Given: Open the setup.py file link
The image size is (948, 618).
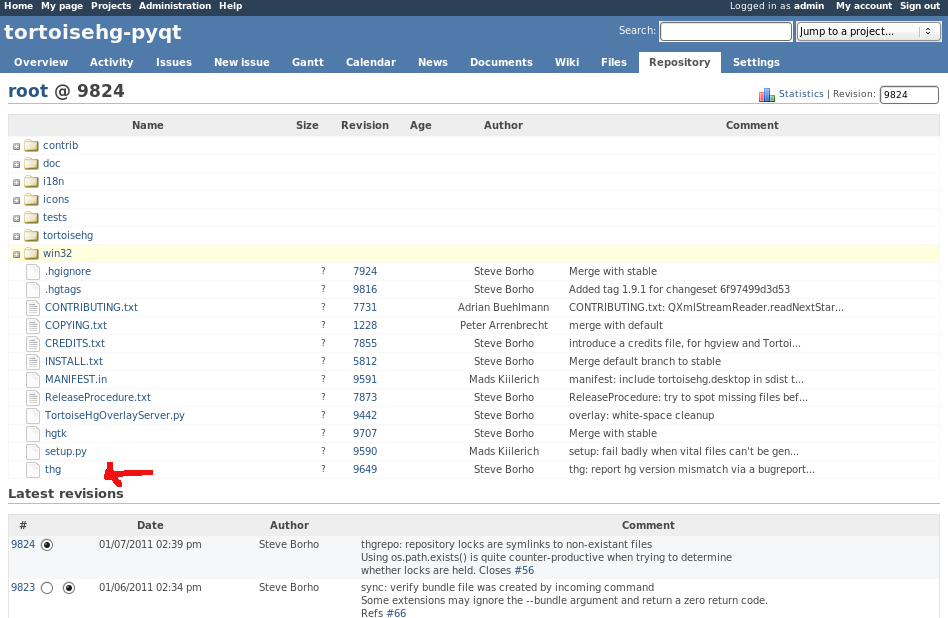Looking at the screenshot, I should (x=66, y=452).
